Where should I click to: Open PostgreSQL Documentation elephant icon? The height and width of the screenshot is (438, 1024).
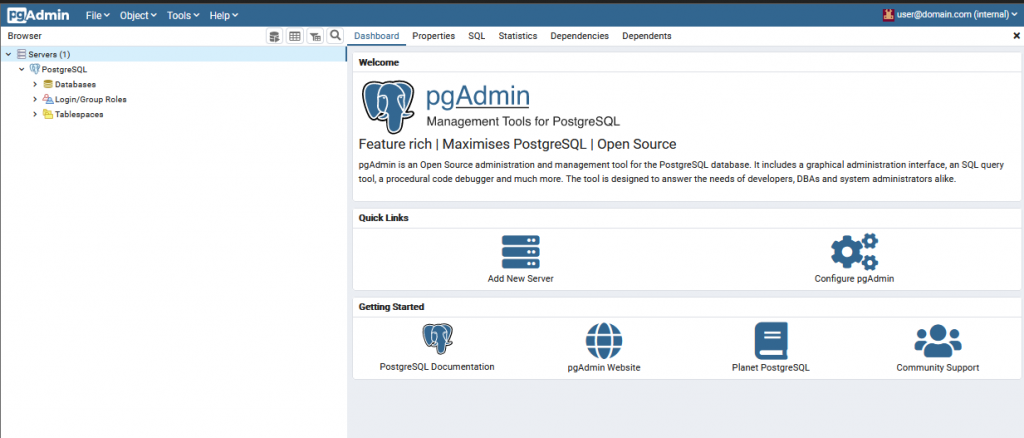click(437, 340)
